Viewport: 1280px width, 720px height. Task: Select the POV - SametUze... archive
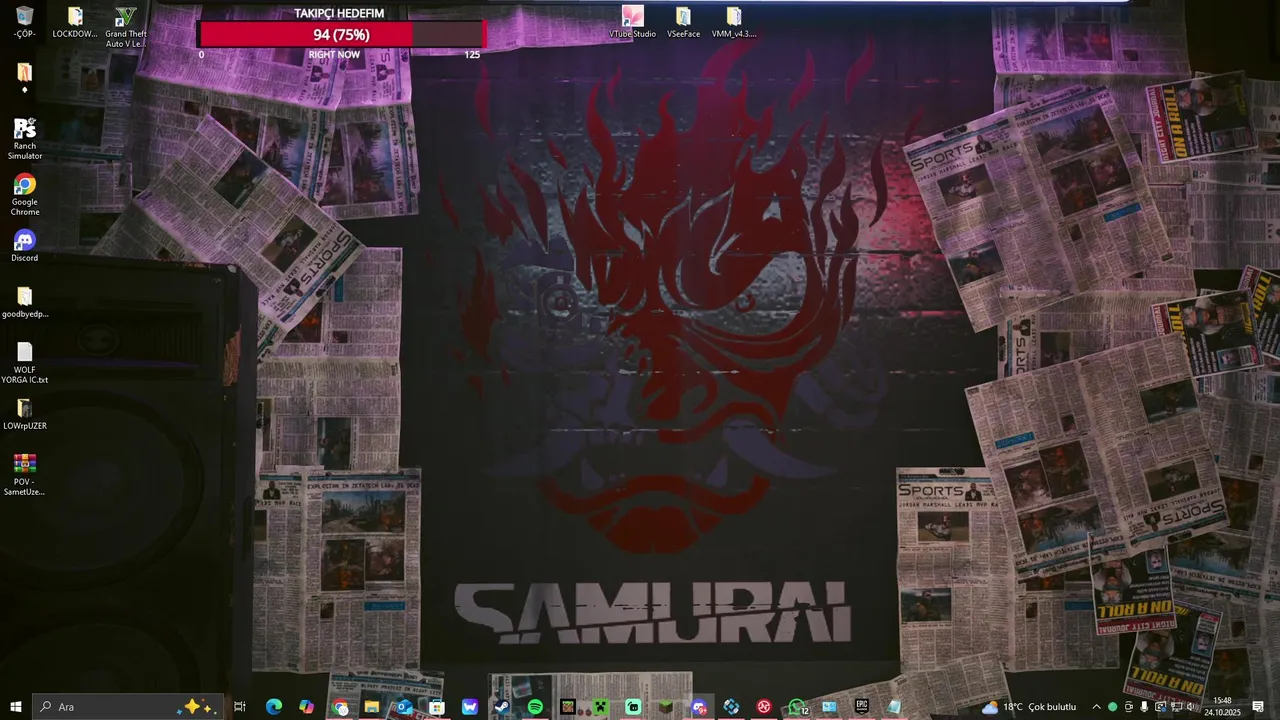25,475
